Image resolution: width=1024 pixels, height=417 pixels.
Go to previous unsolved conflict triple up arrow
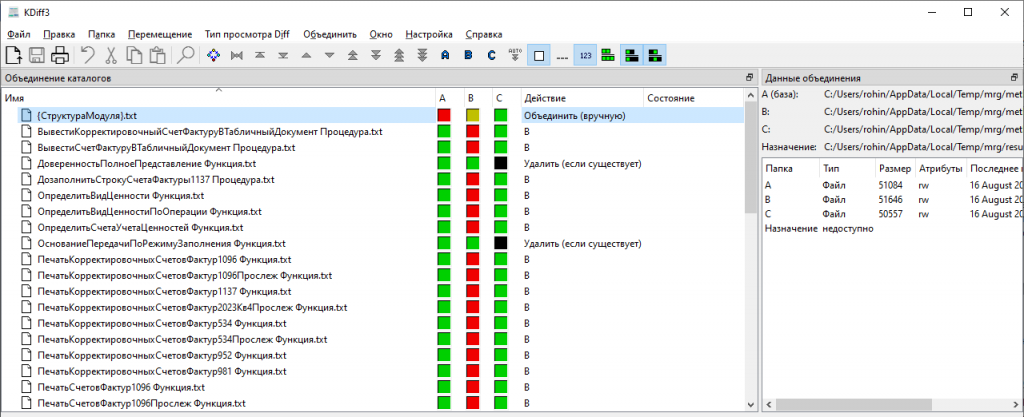399,55
